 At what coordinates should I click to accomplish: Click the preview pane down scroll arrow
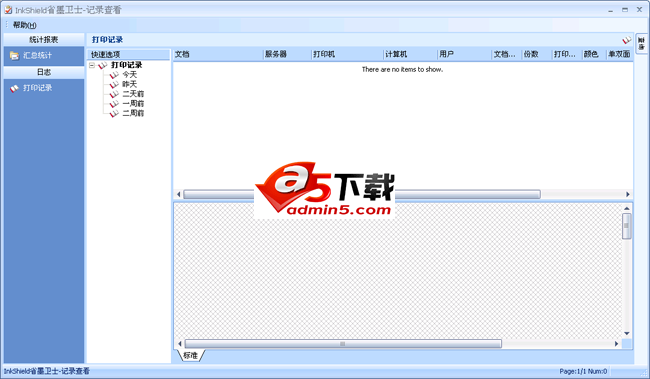coord(626,333)
